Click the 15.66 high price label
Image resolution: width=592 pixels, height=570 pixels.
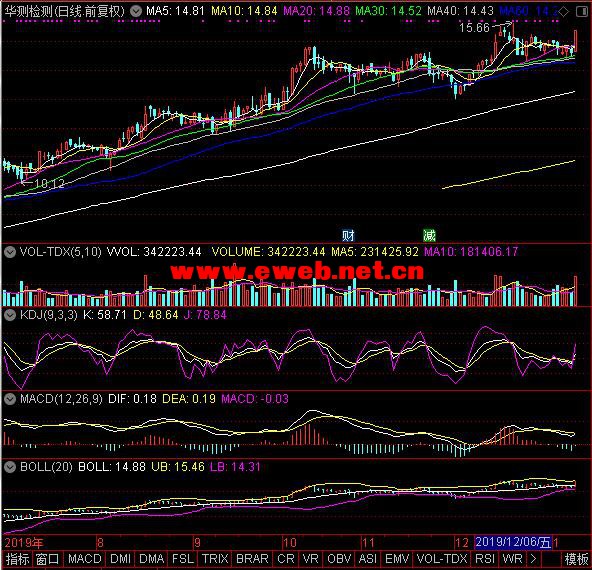474,28
